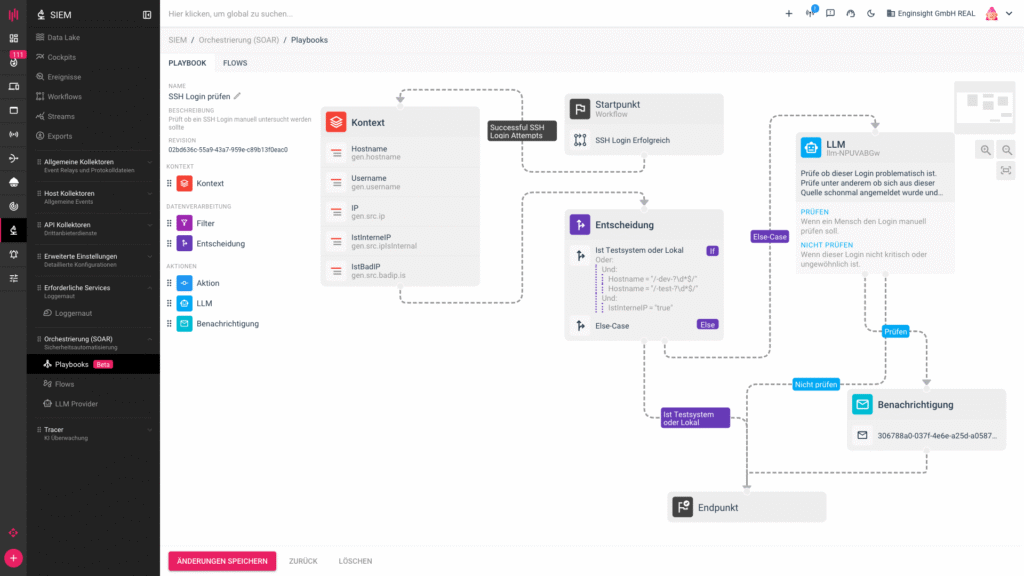This screenshot has width=1024, height=576.
Task: Save changes with Änderungen speichern button
Action: [221, 561]
